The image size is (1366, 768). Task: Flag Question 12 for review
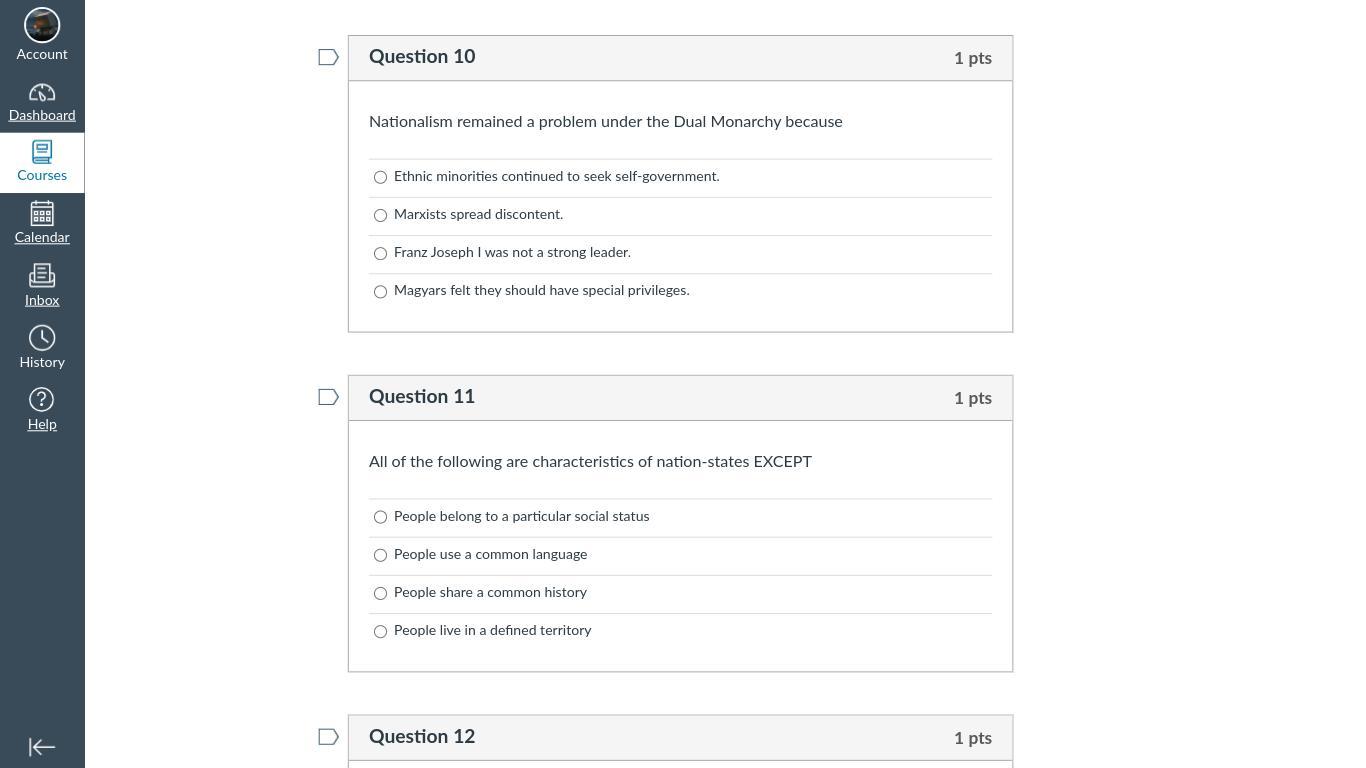328,738
